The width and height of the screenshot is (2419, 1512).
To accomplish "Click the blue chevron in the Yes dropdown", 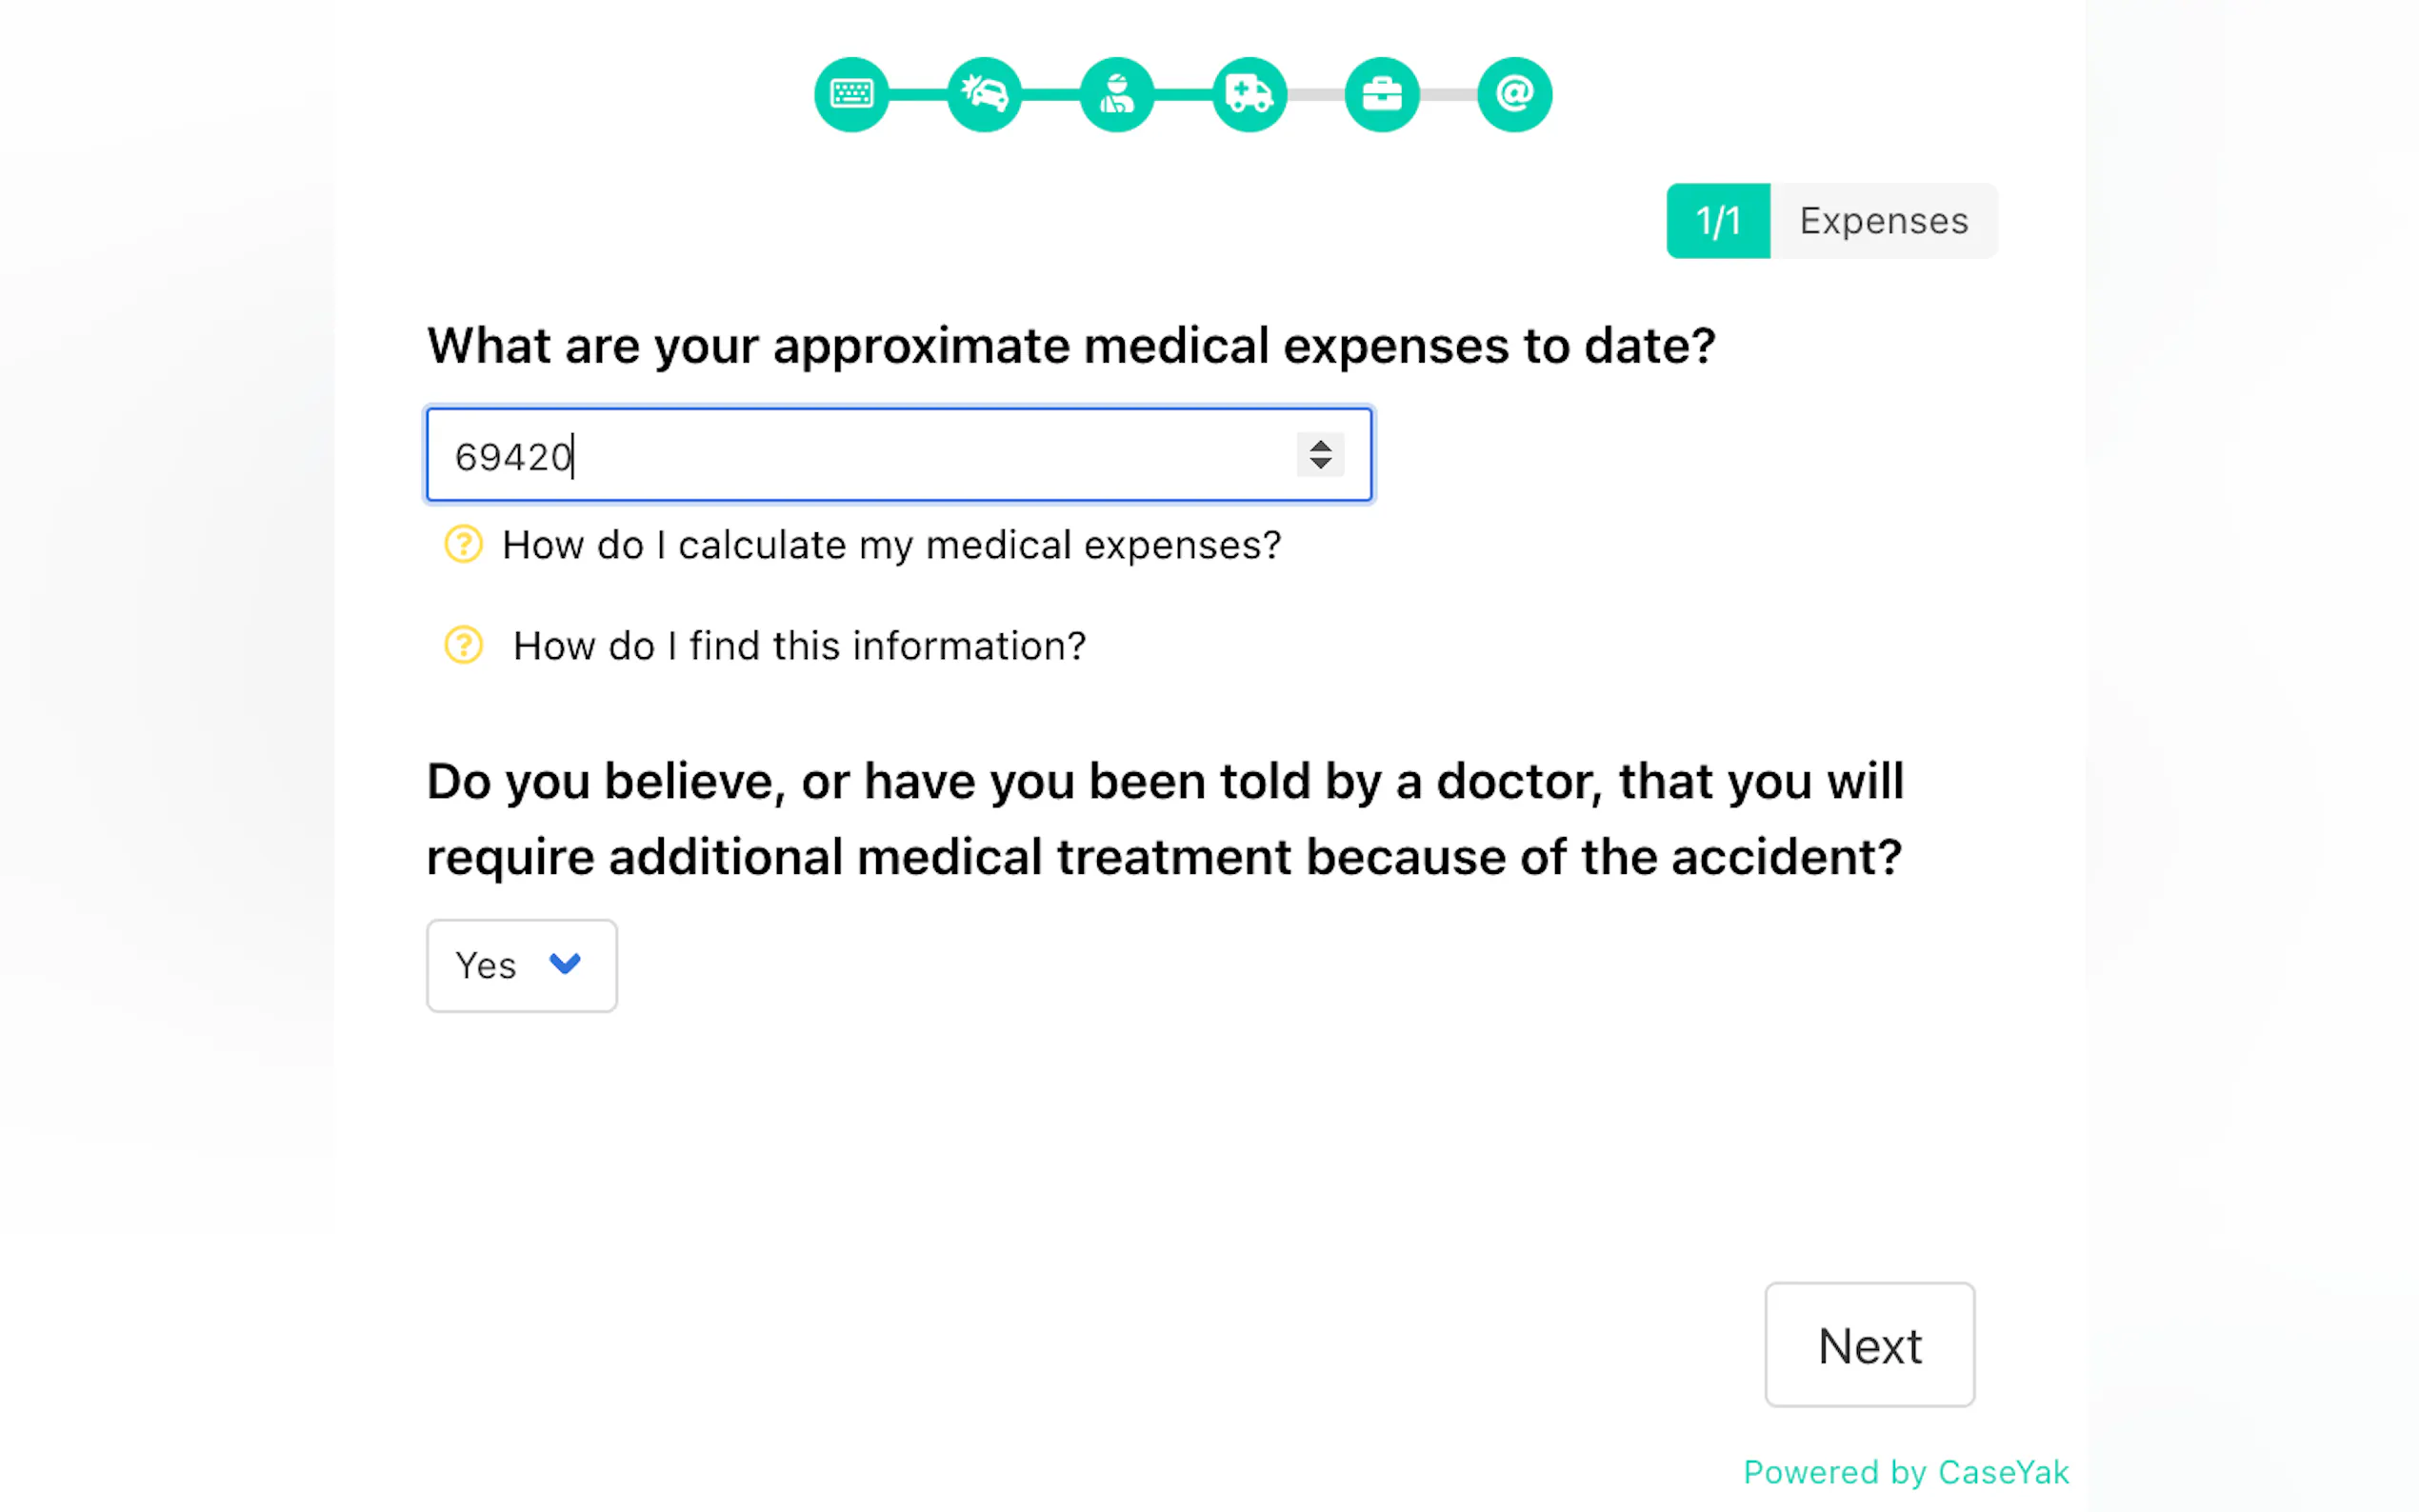I will click(565, 964).
